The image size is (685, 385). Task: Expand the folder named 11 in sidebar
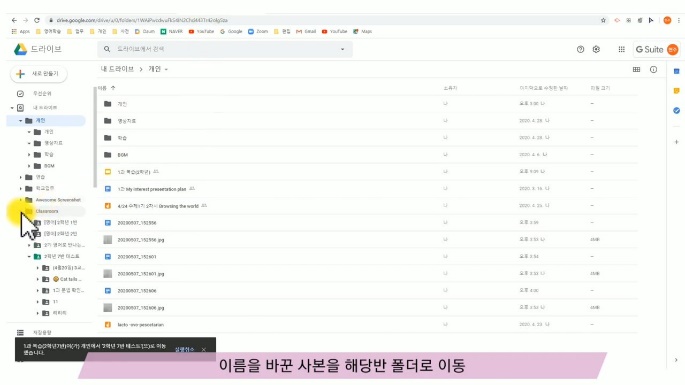38,302
